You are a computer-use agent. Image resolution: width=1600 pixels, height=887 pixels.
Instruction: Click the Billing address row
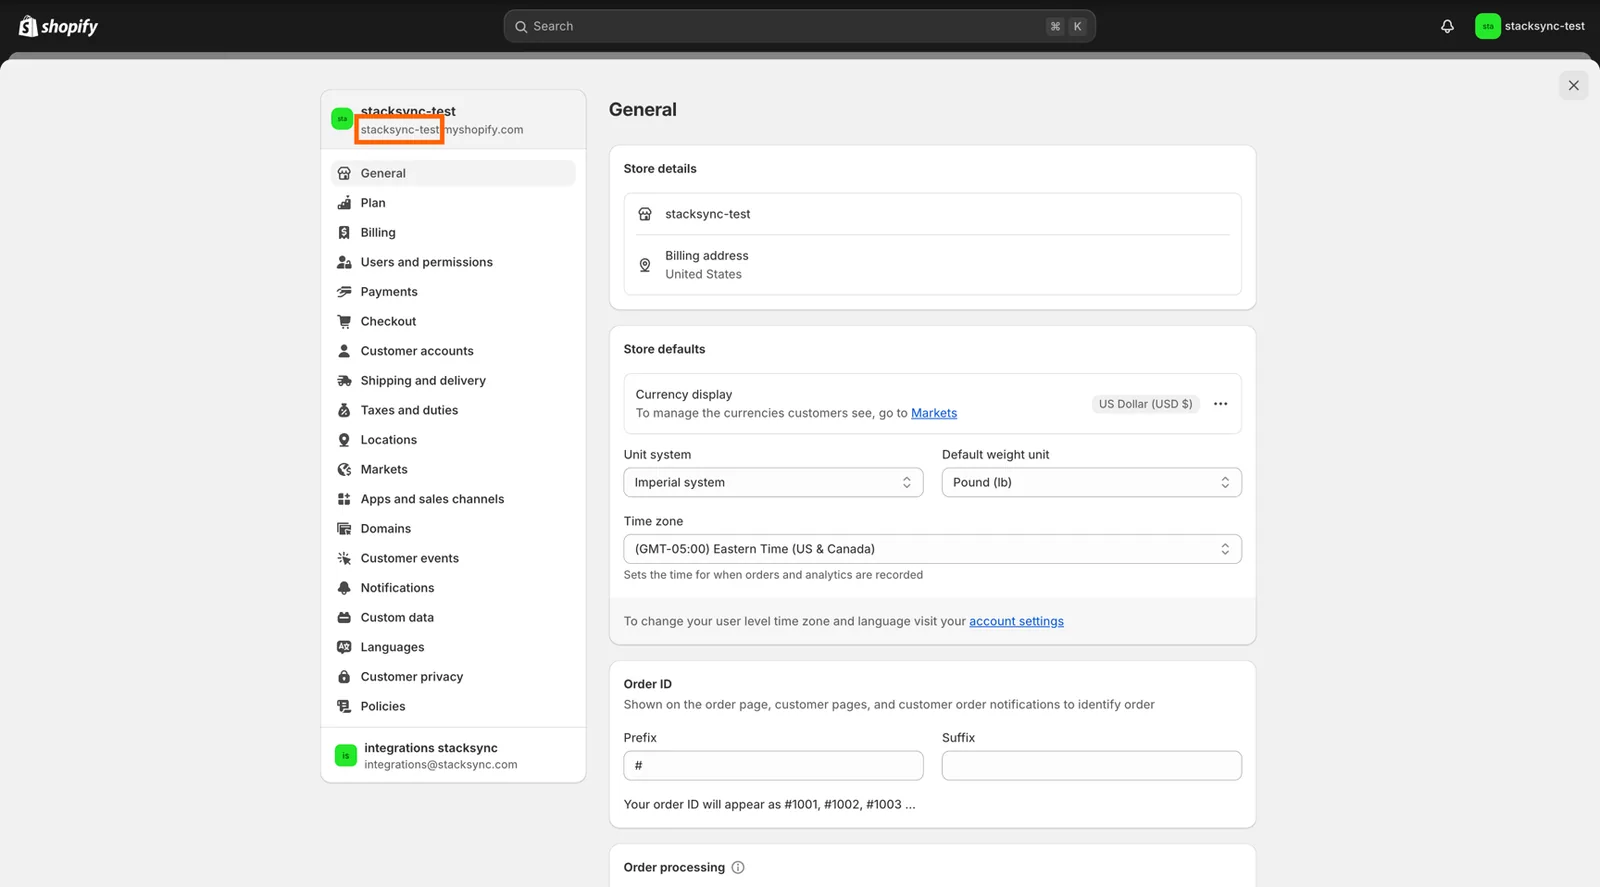click(x=932, y=265)
